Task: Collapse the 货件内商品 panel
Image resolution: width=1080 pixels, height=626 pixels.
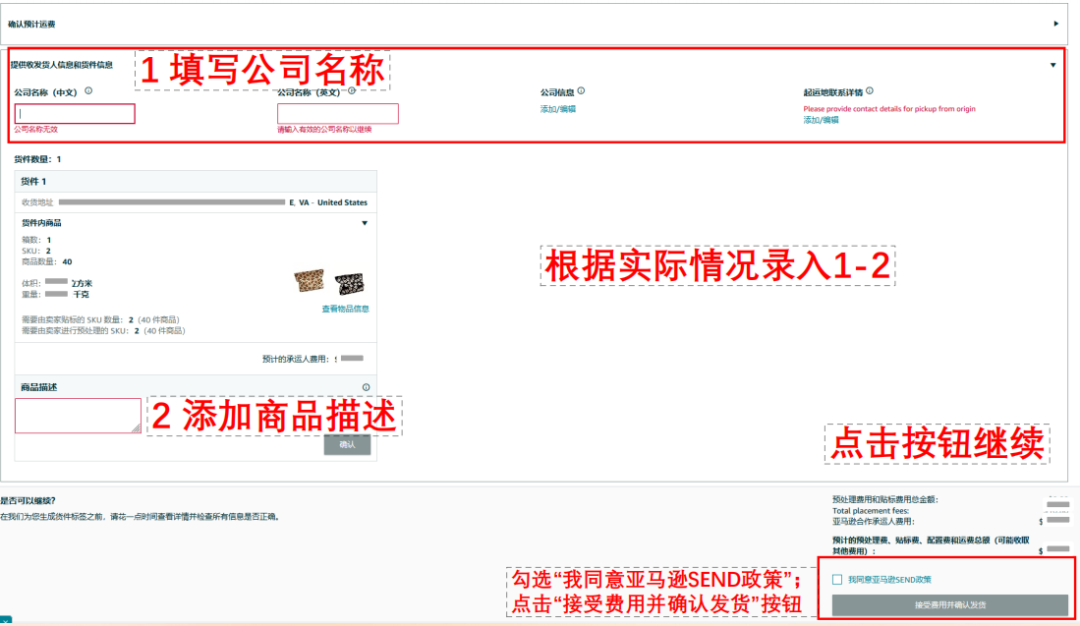Action: (364, 223)
